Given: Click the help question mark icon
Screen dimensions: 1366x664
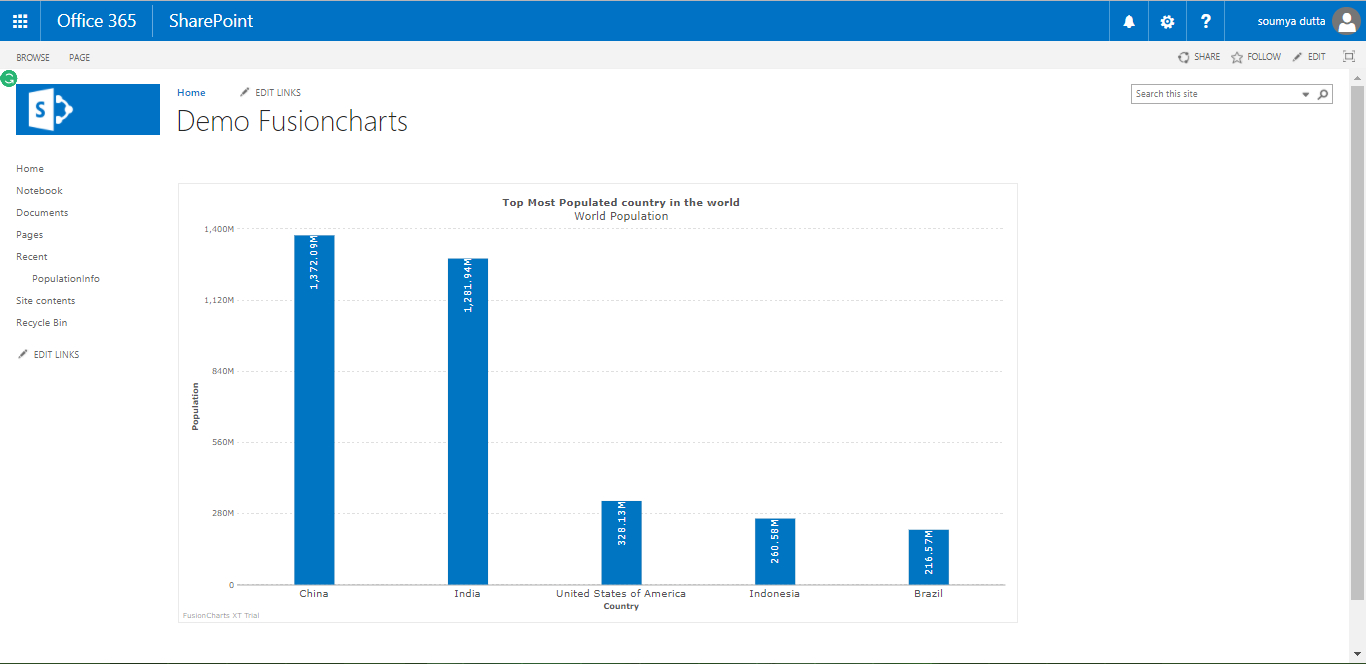Looking at the screenshot, I should click(x=1206, y=21).
